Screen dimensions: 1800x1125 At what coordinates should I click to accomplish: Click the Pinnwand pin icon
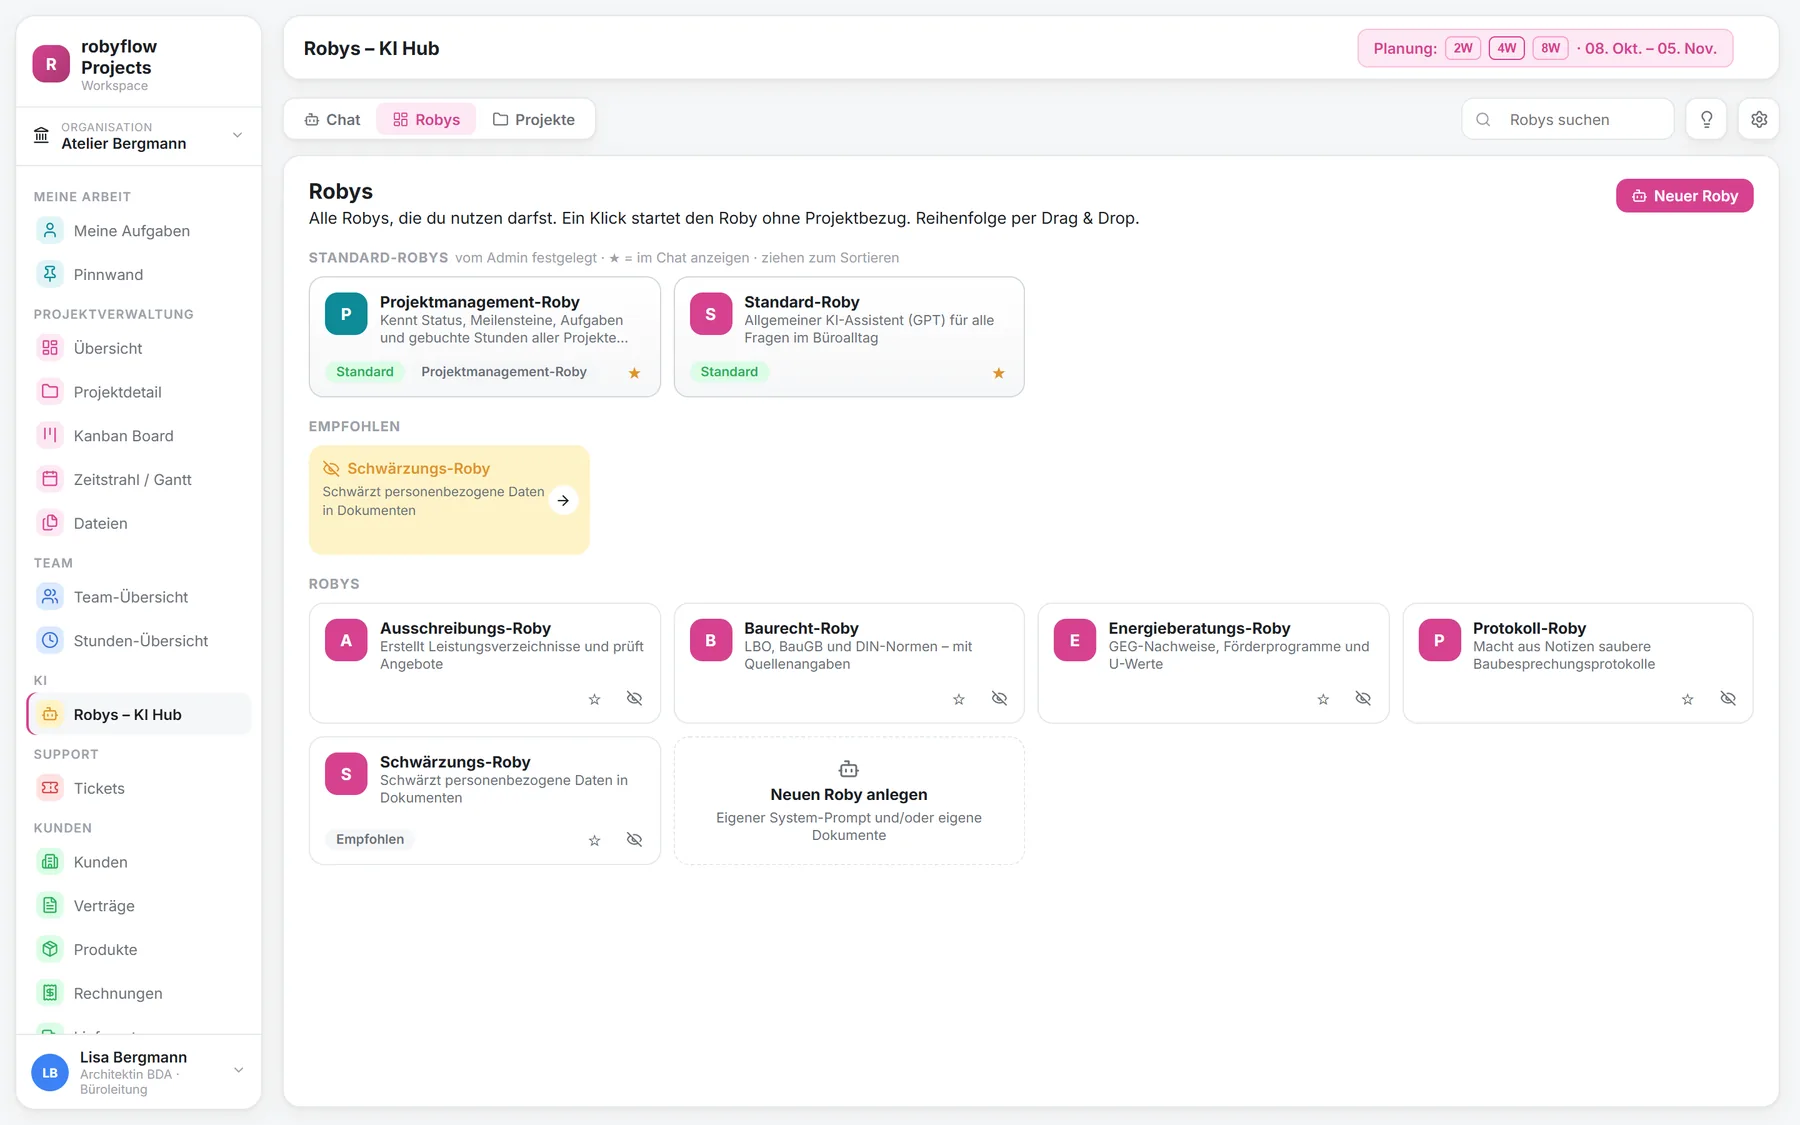50,274
